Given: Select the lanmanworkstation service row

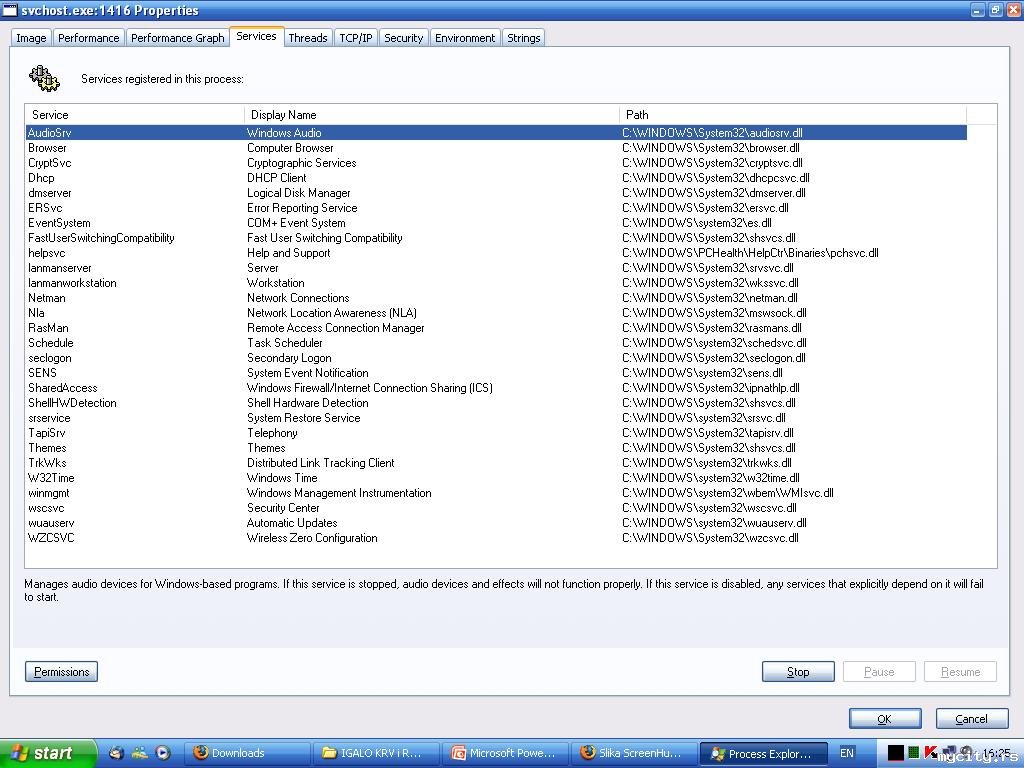Looking at the screenshot, I should [496, 283].
